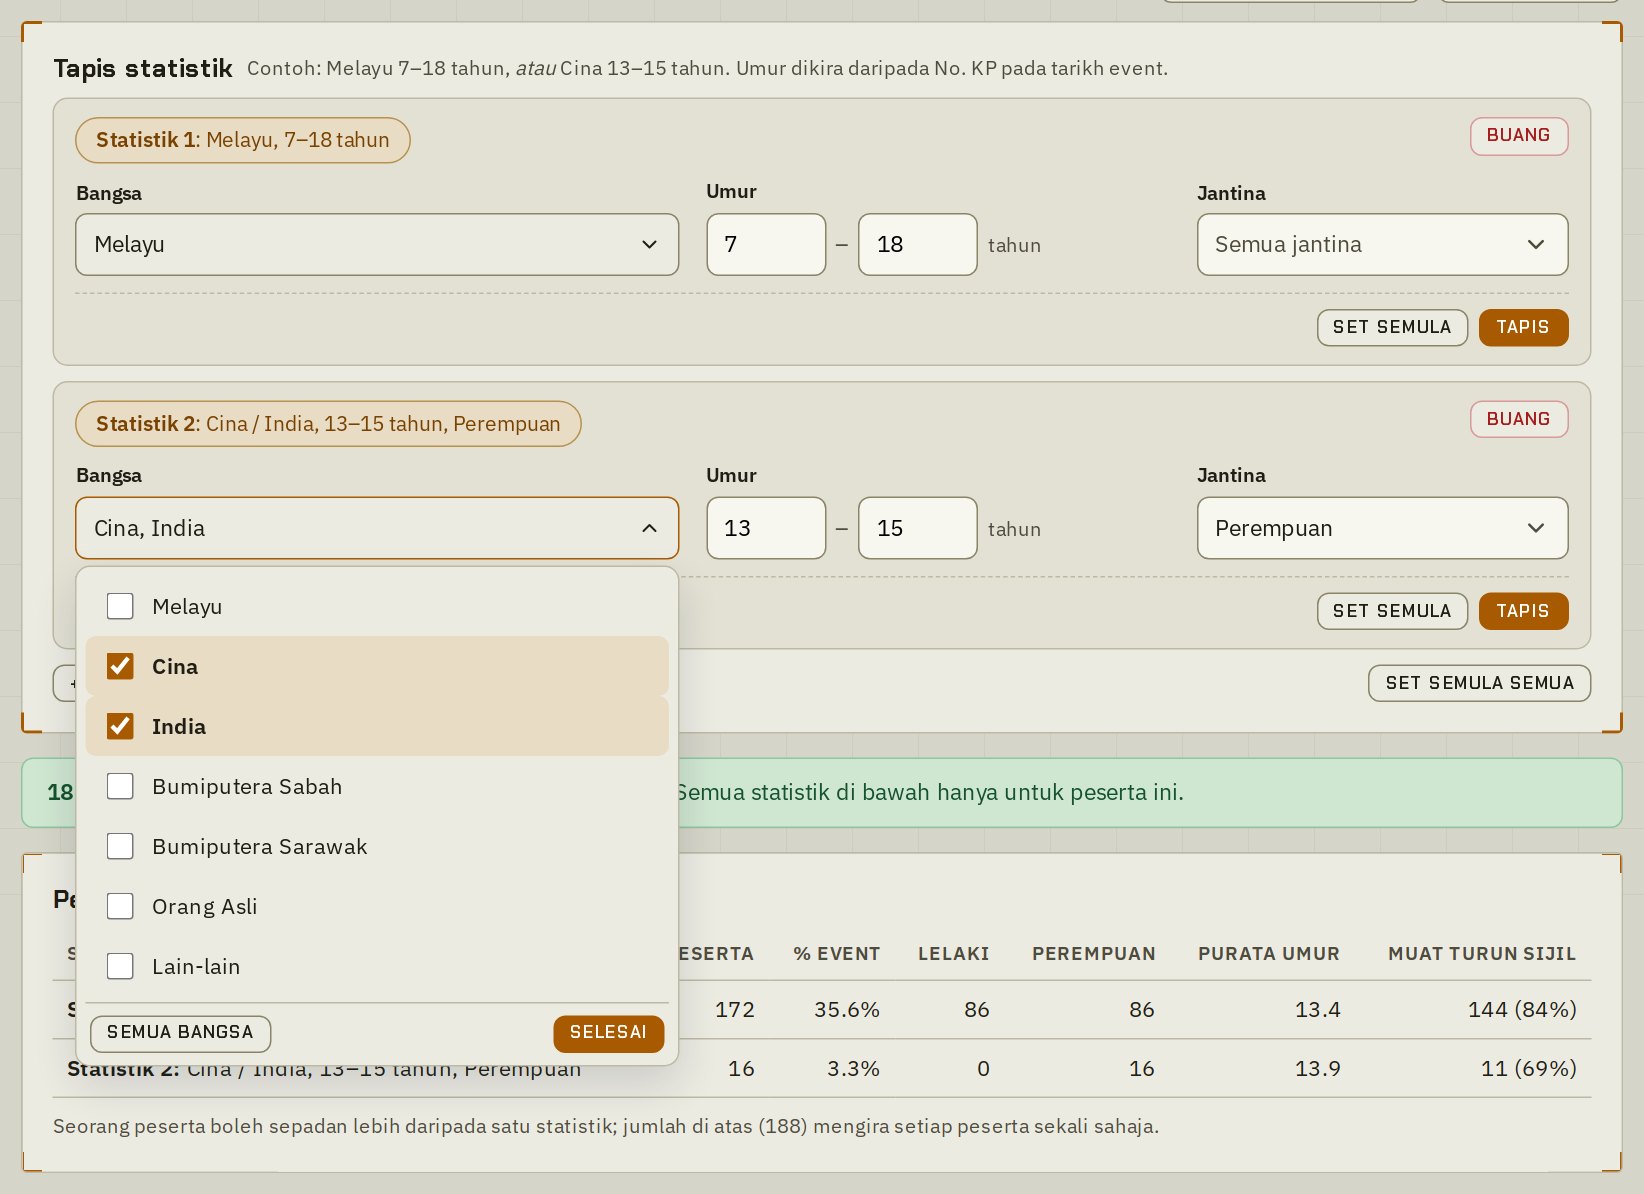Screen dimensions: 1644x1194
Task: Click the 172 participant count cell
Action: pos(734,1010)
